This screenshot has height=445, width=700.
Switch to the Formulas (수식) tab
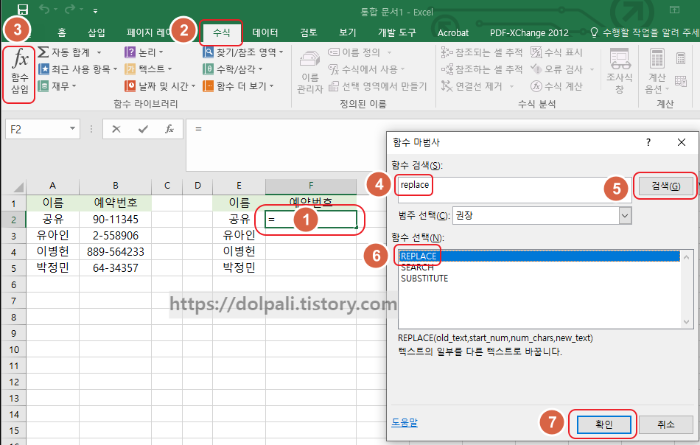(x=221, y=33)
